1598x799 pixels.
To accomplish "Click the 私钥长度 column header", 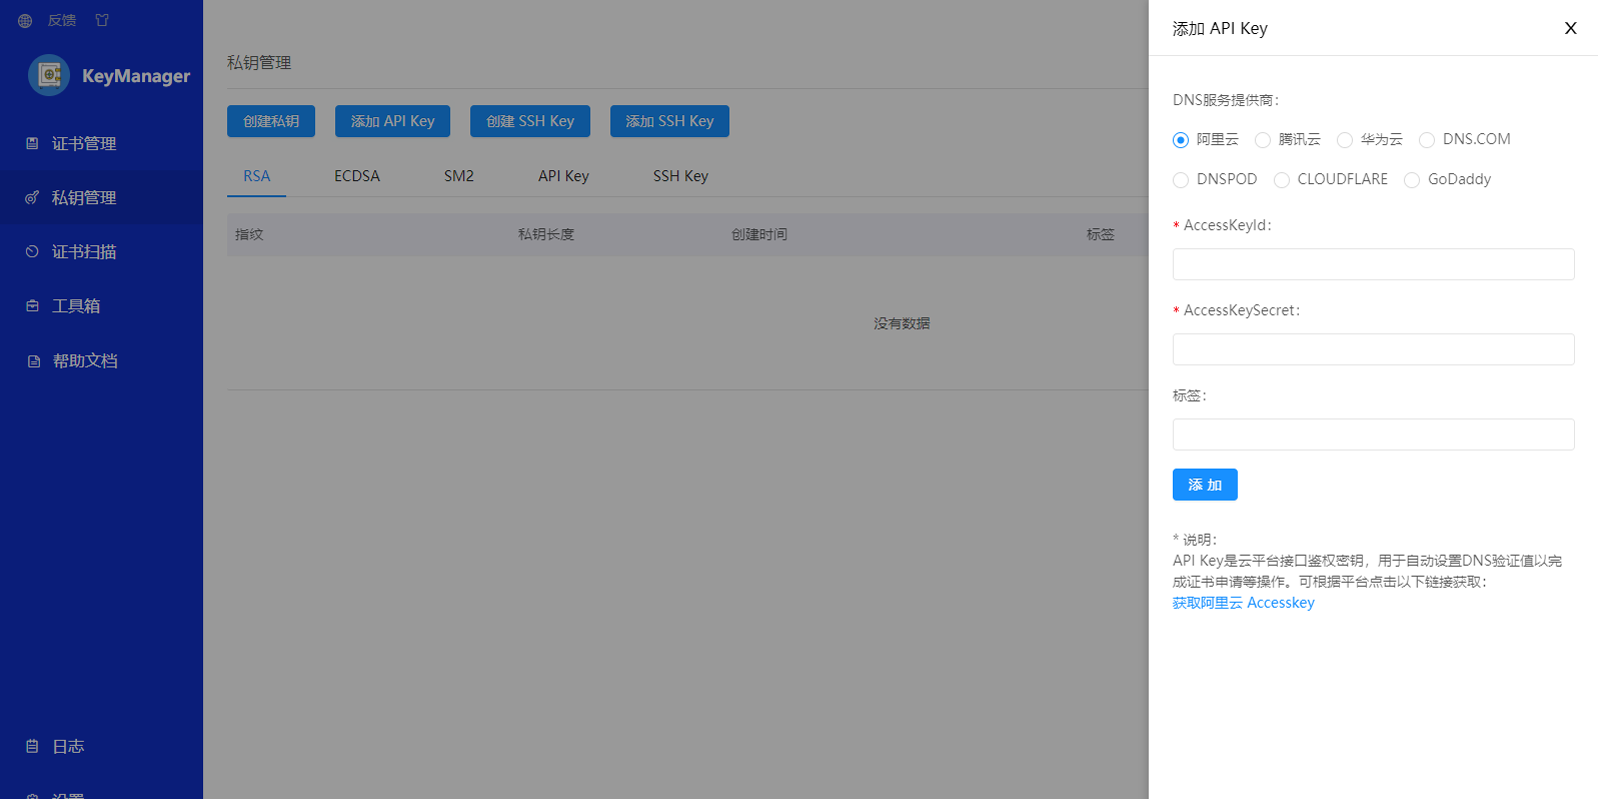I will 546,235.
